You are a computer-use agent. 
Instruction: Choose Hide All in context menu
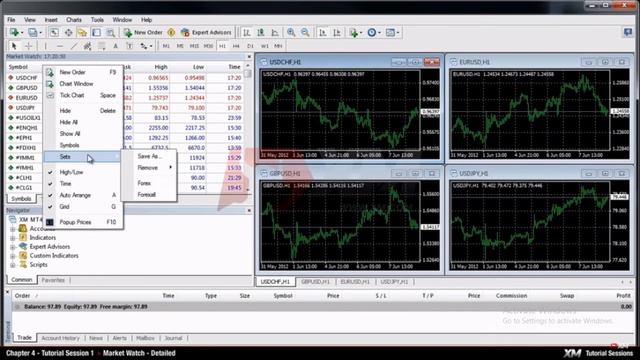pyautogui.click(x=83, y=122)
